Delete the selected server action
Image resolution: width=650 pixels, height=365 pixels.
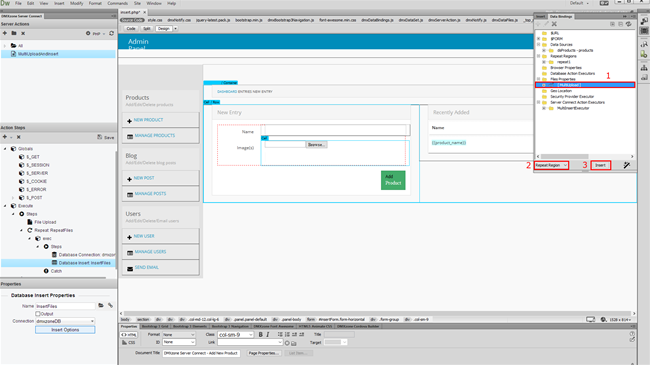coord(23,33)
